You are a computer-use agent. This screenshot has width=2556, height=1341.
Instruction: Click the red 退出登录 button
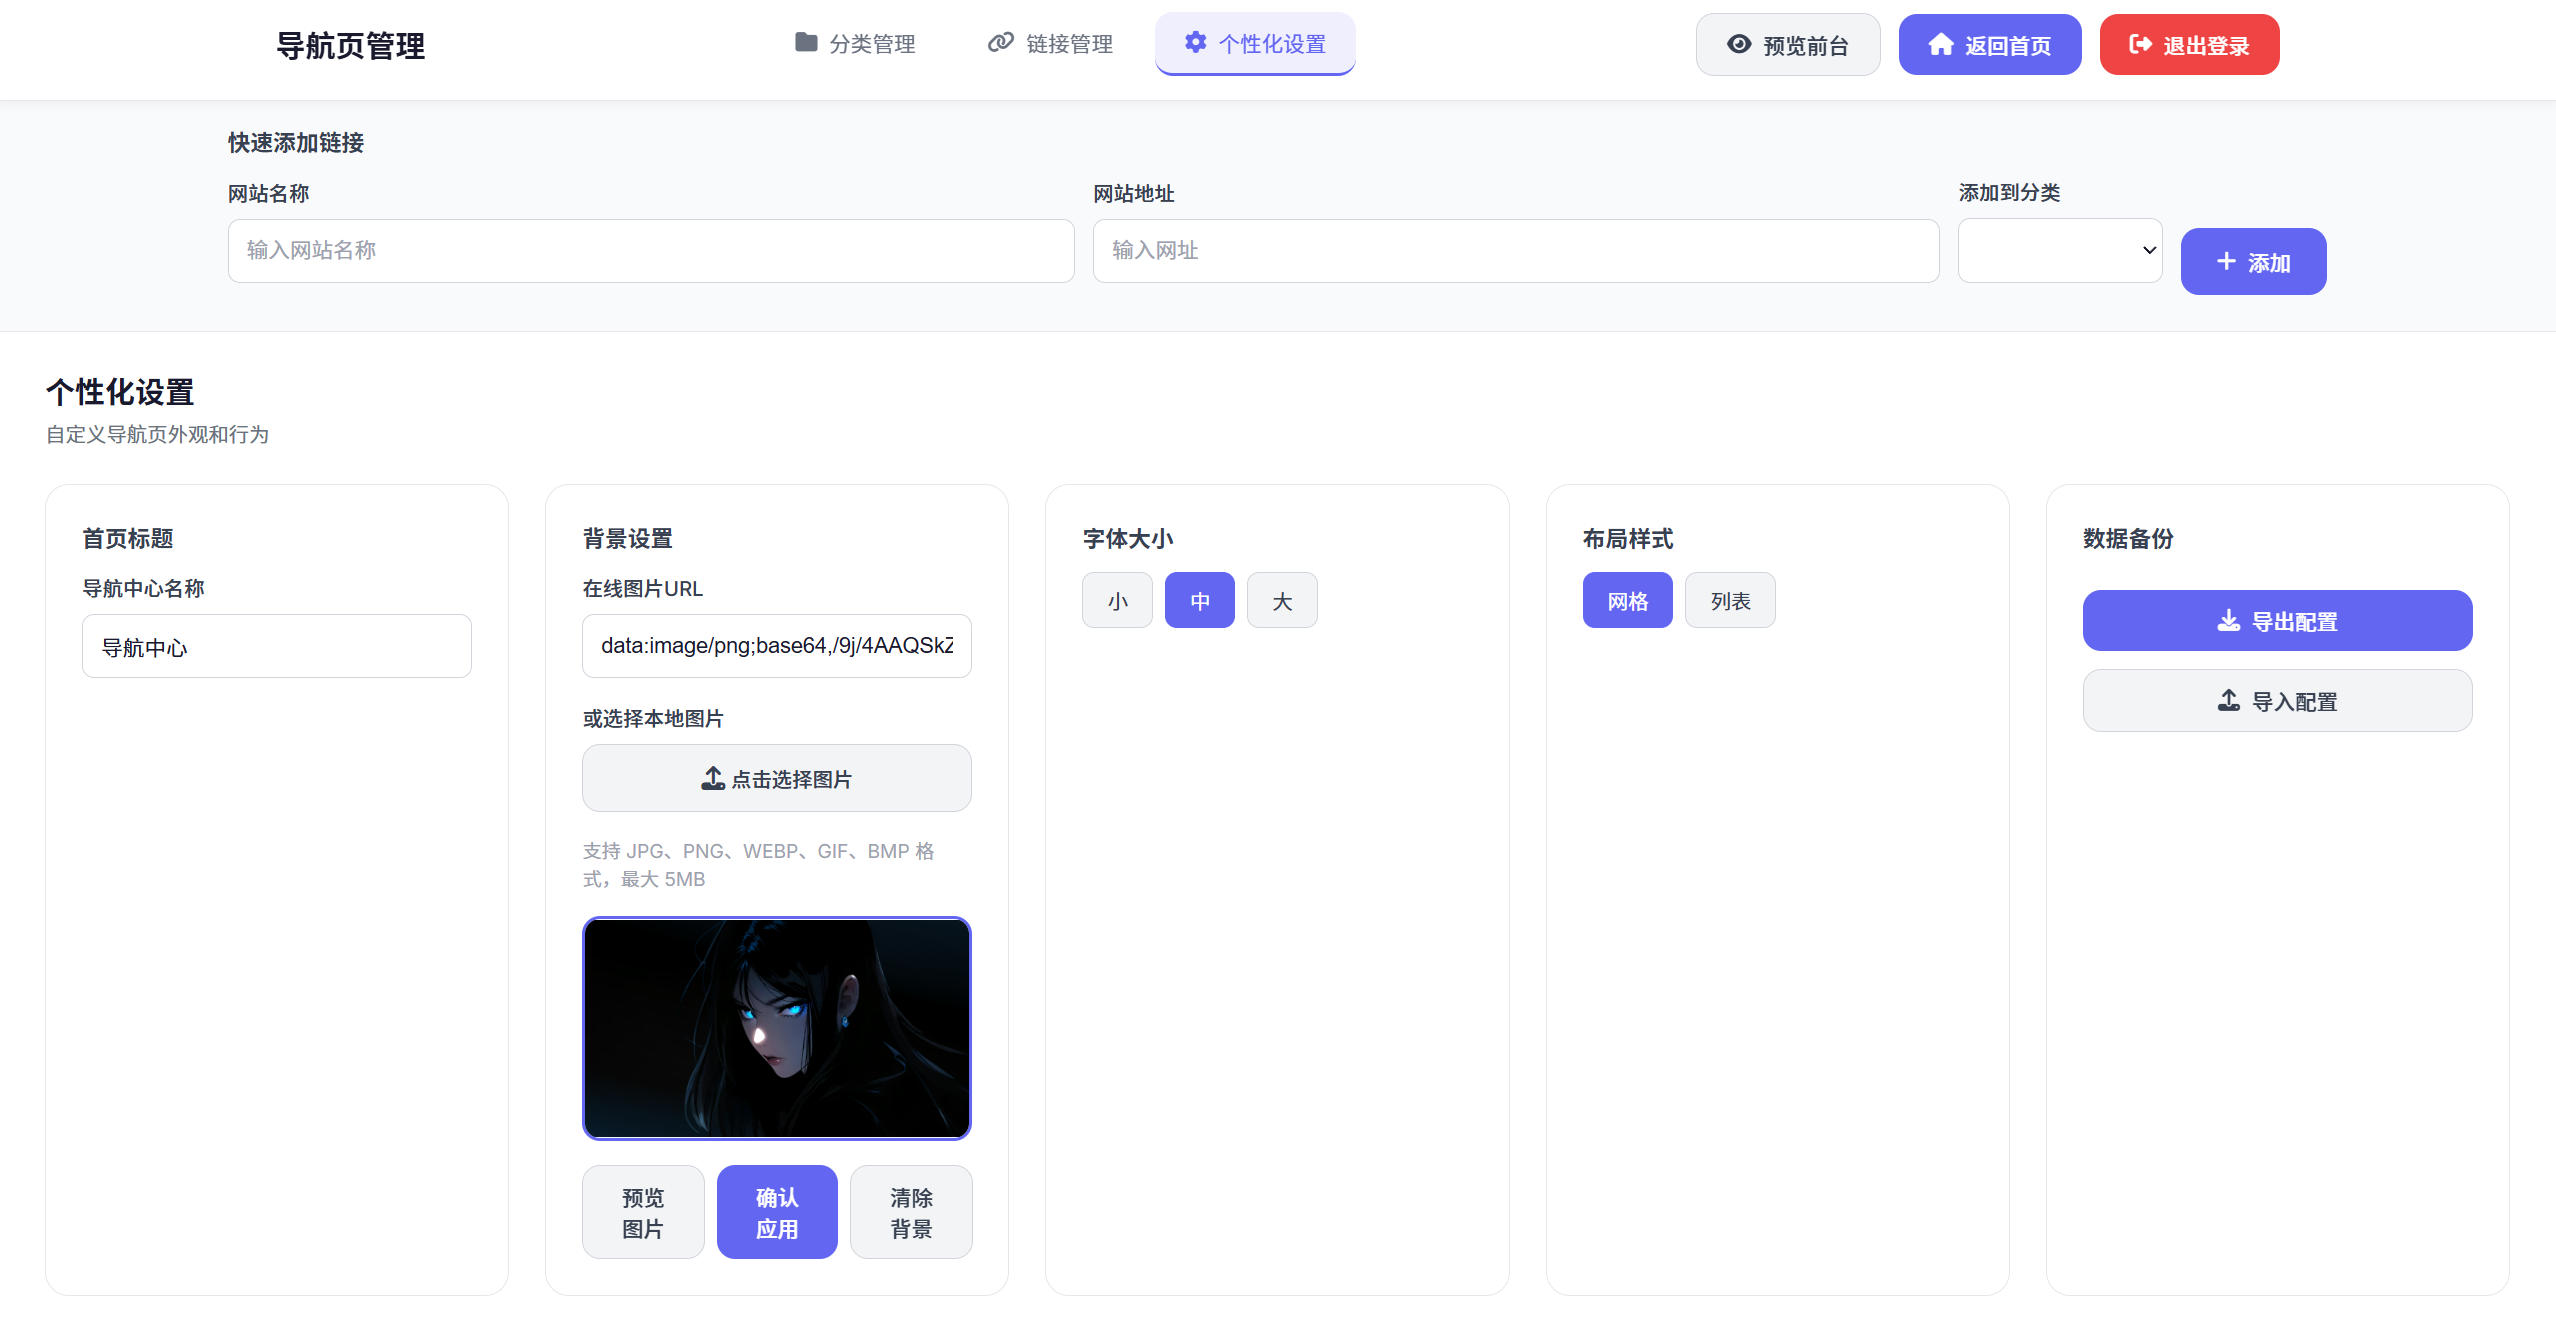[2189, 45]
